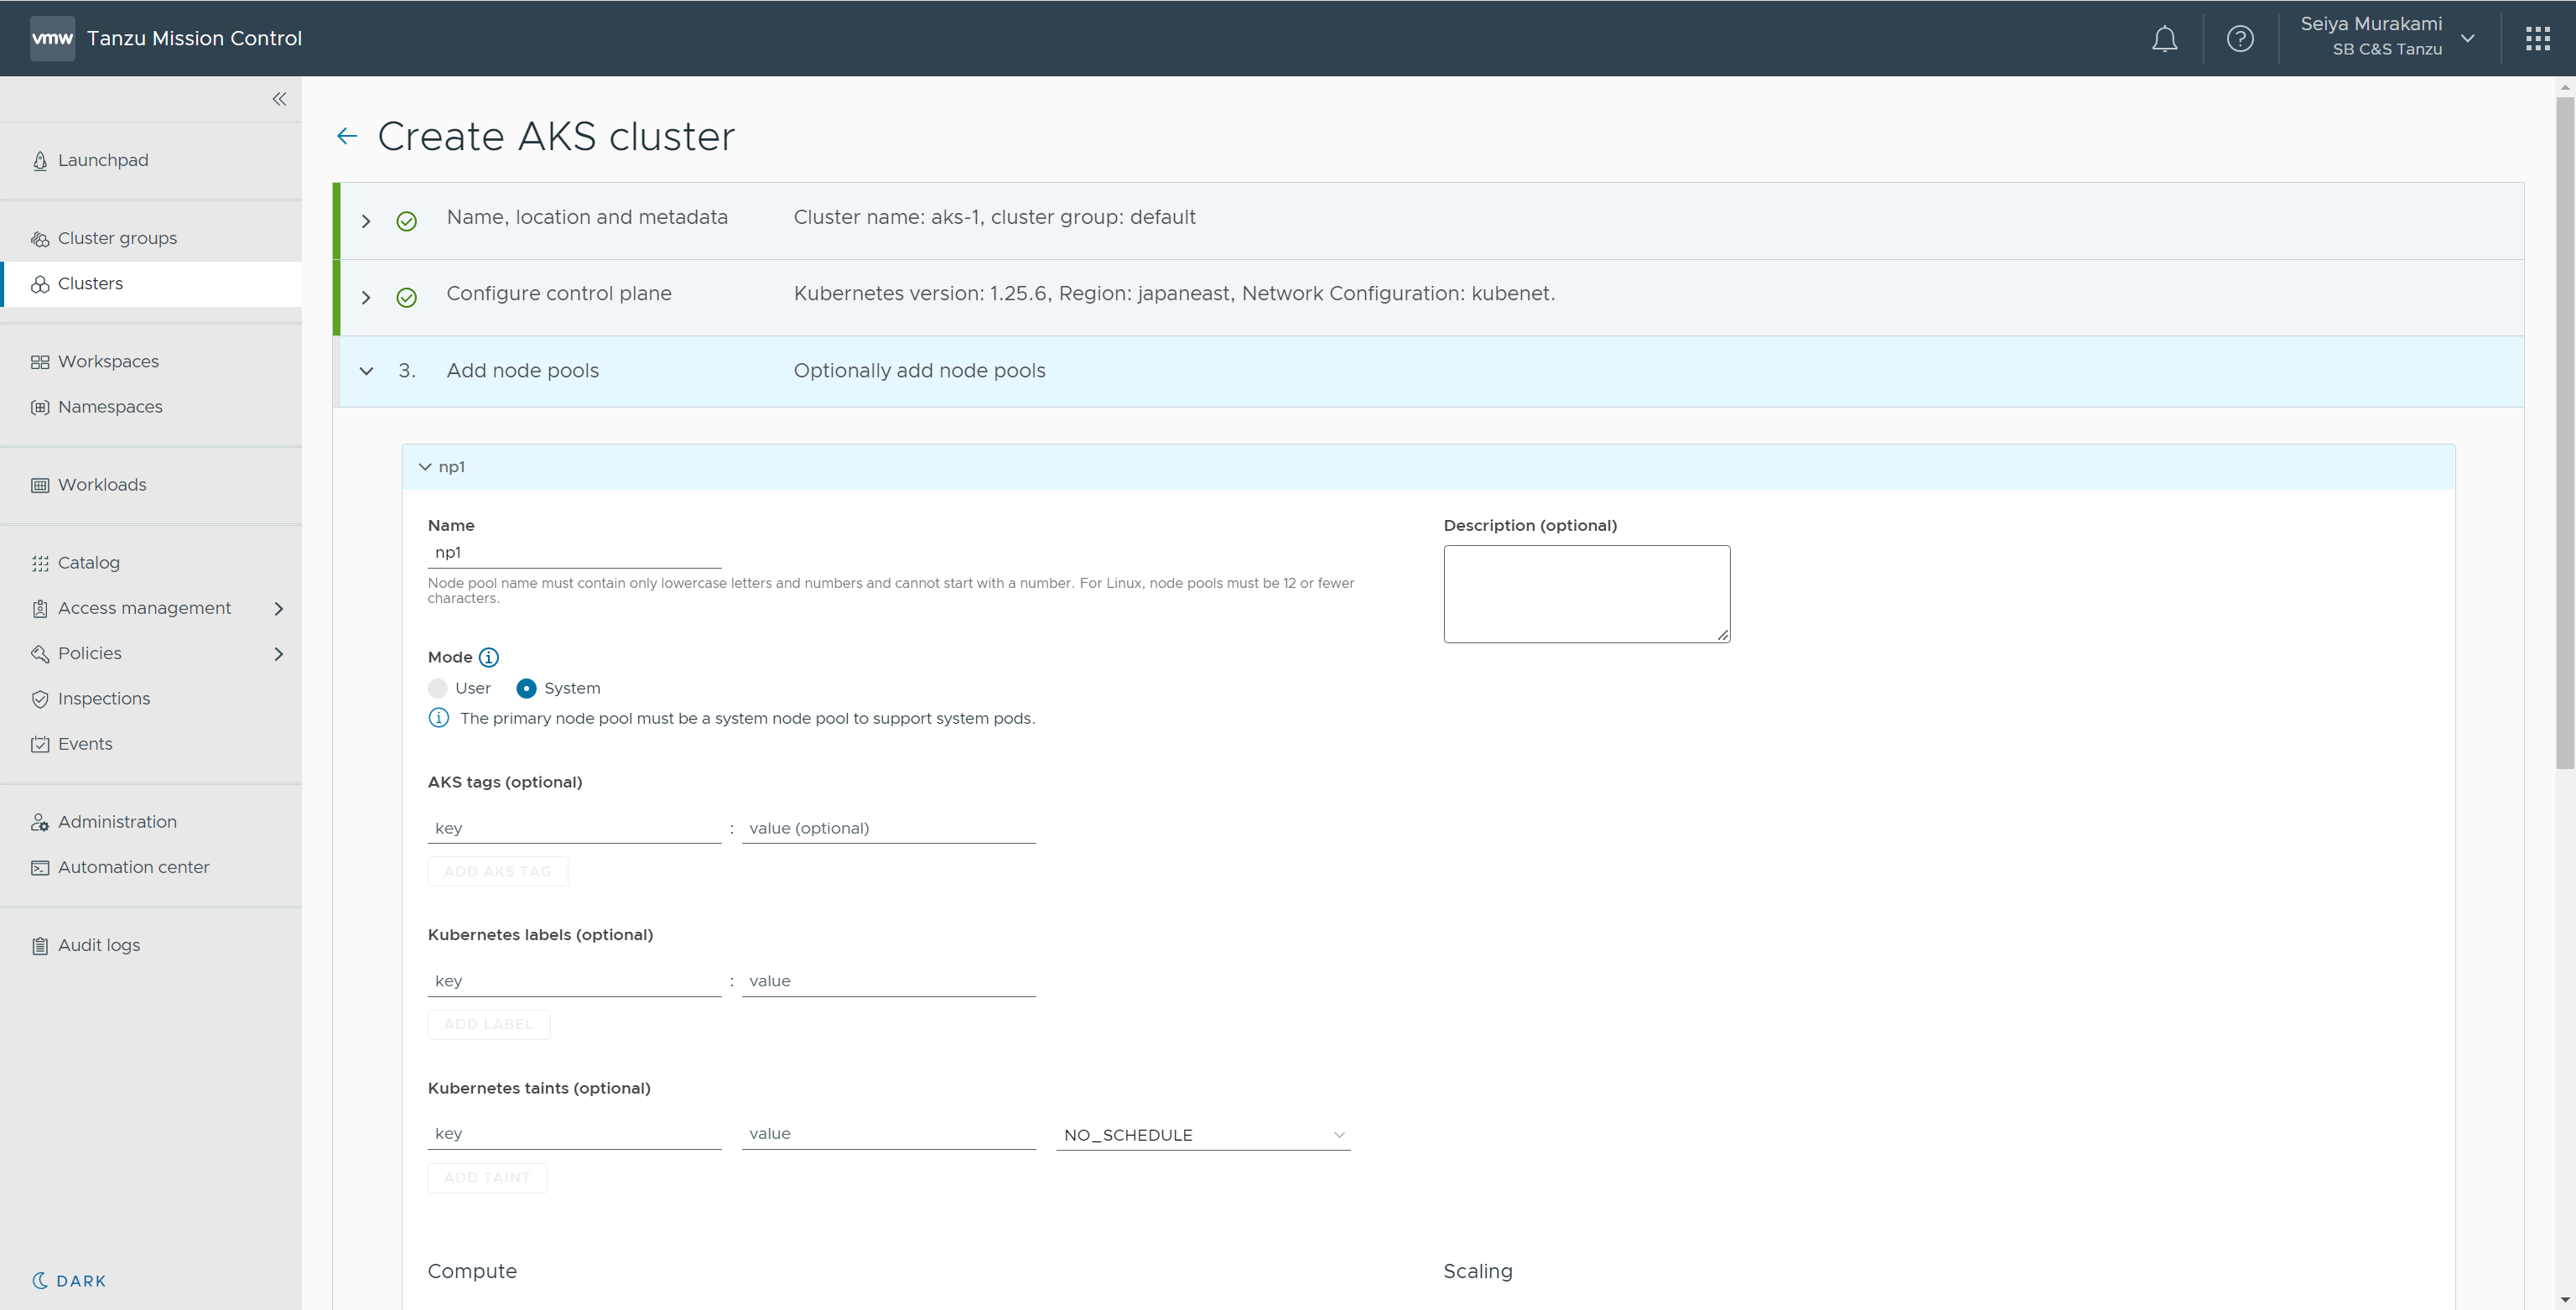
Task: Click the notifications bell icon
Action: point(2164,39)
